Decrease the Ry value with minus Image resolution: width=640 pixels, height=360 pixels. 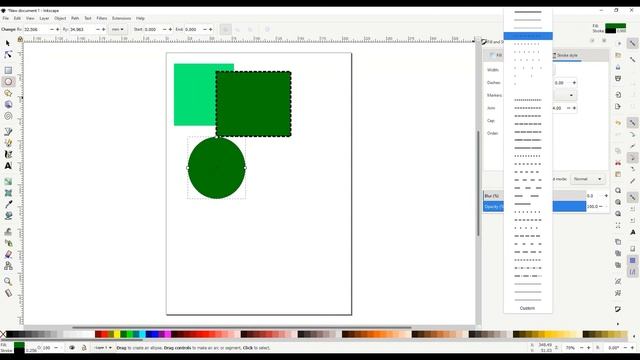click(98, 29)
